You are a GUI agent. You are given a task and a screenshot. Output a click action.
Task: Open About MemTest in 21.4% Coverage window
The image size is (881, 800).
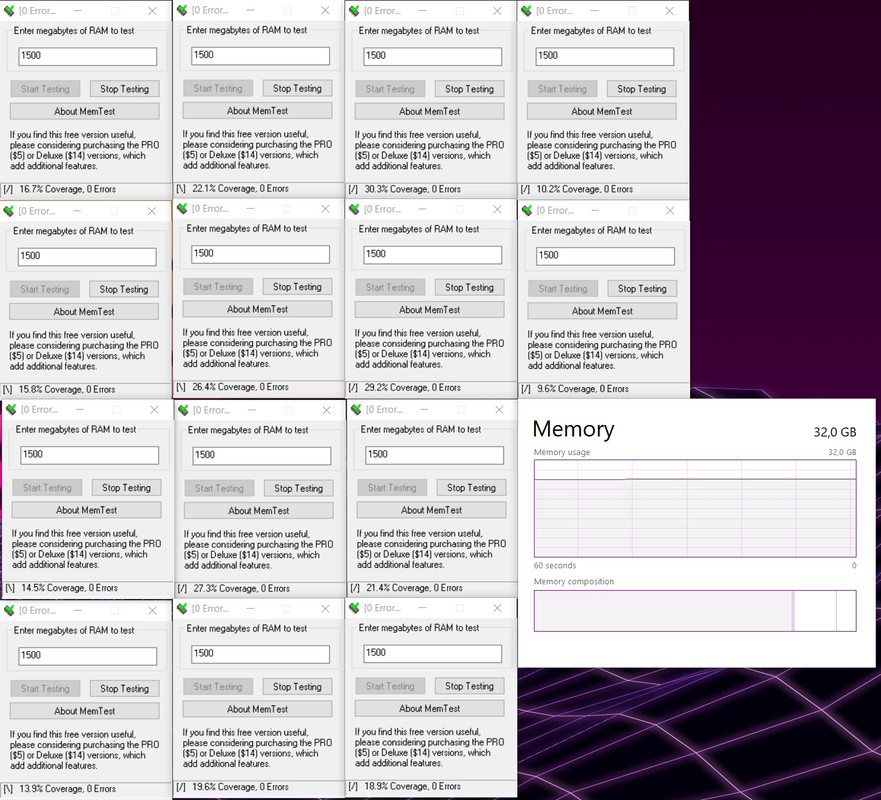point(432,510)
